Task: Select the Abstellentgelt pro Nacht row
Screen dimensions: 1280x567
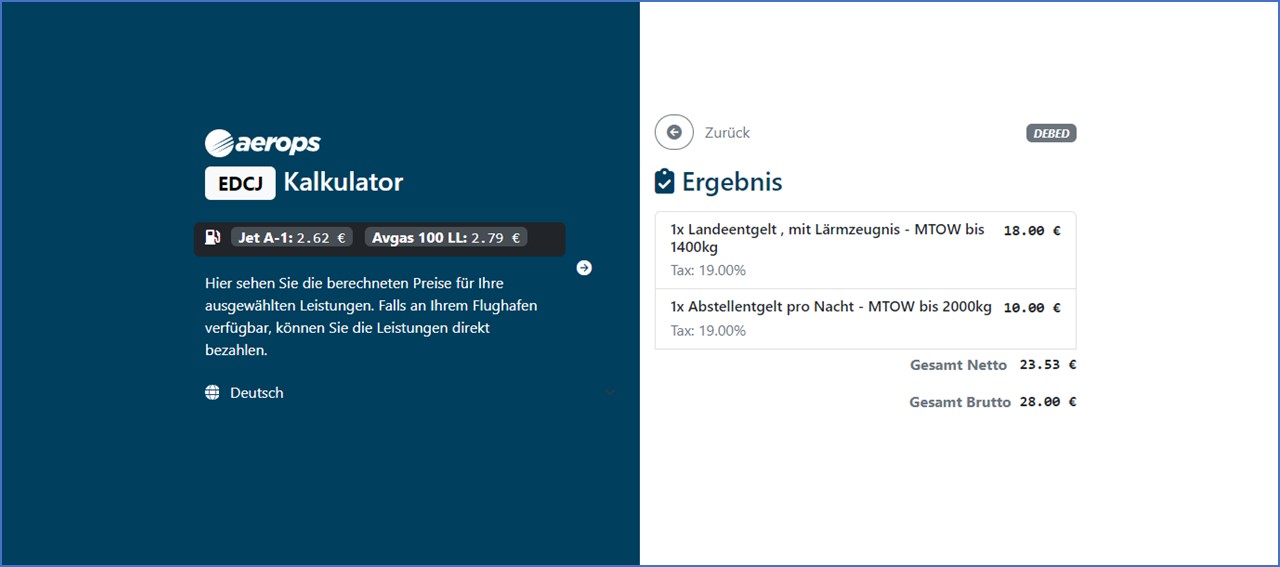Action: [865, 319]
